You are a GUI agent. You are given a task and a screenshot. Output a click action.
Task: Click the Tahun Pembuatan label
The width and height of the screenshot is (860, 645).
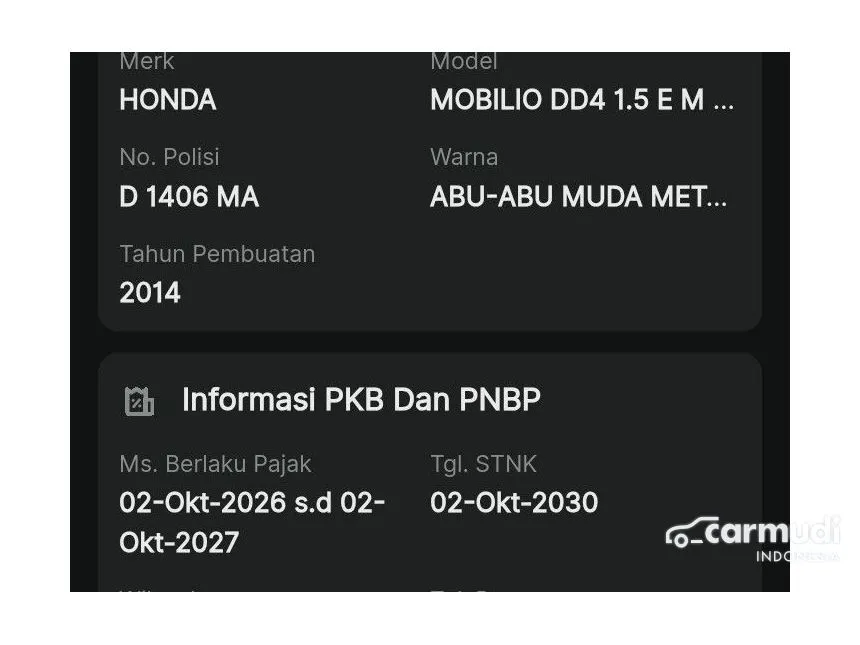(x=217, y=254)
